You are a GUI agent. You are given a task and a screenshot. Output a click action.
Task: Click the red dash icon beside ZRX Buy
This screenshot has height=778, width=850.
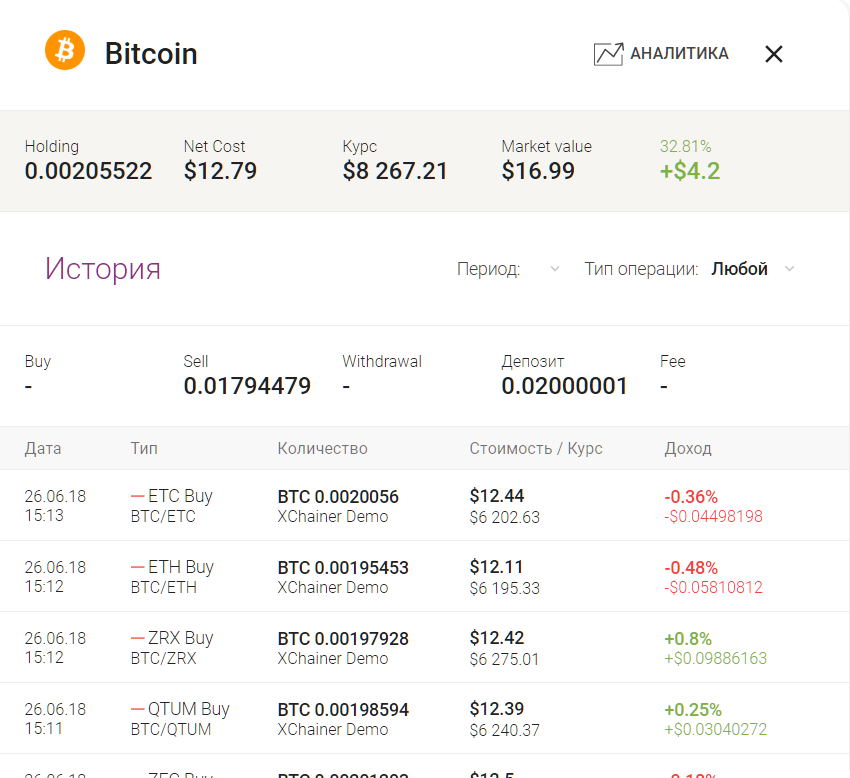click(x=138, y=638)
